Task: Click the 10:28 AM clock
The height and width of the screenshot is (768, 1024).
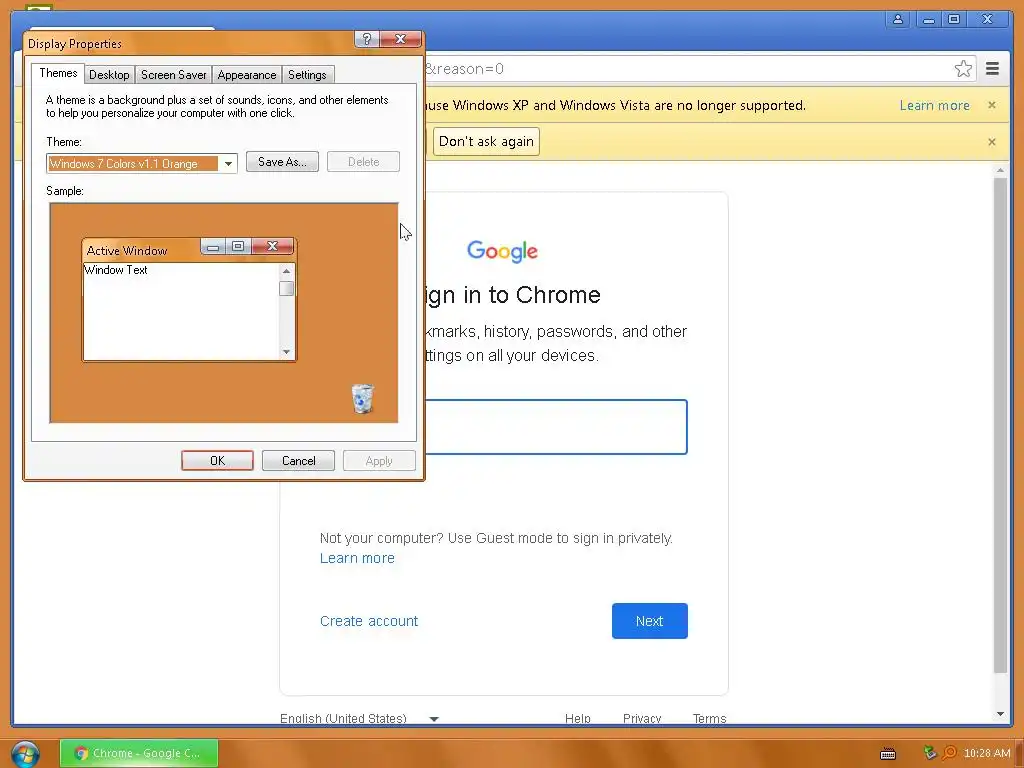Action: [987, 753]
